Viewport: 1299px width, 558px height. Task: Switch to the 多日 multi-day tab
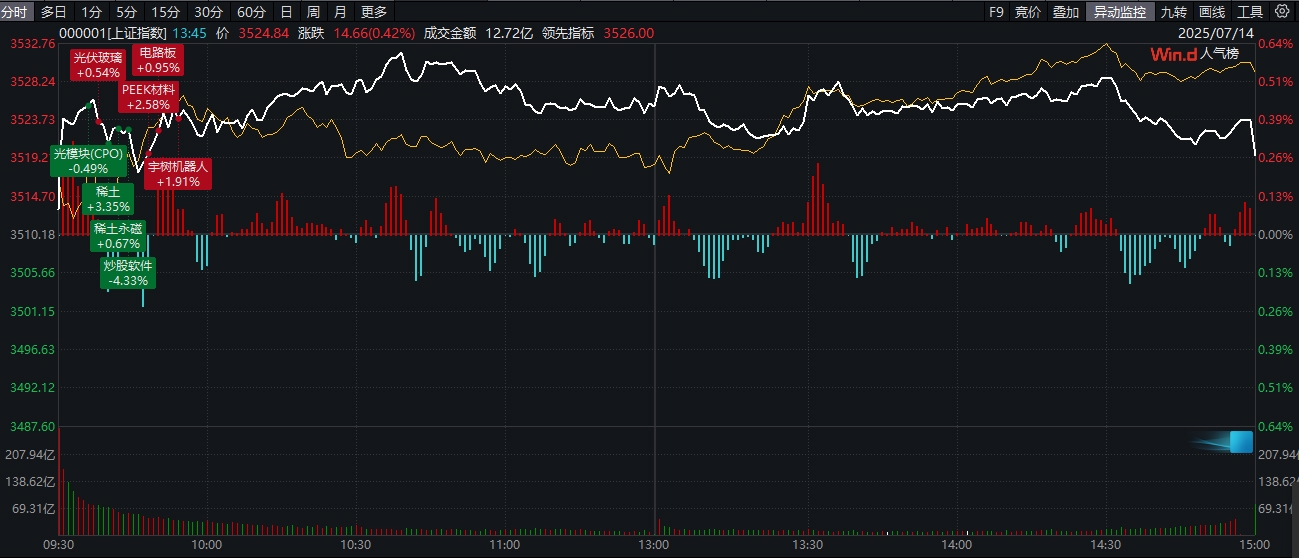53,12
